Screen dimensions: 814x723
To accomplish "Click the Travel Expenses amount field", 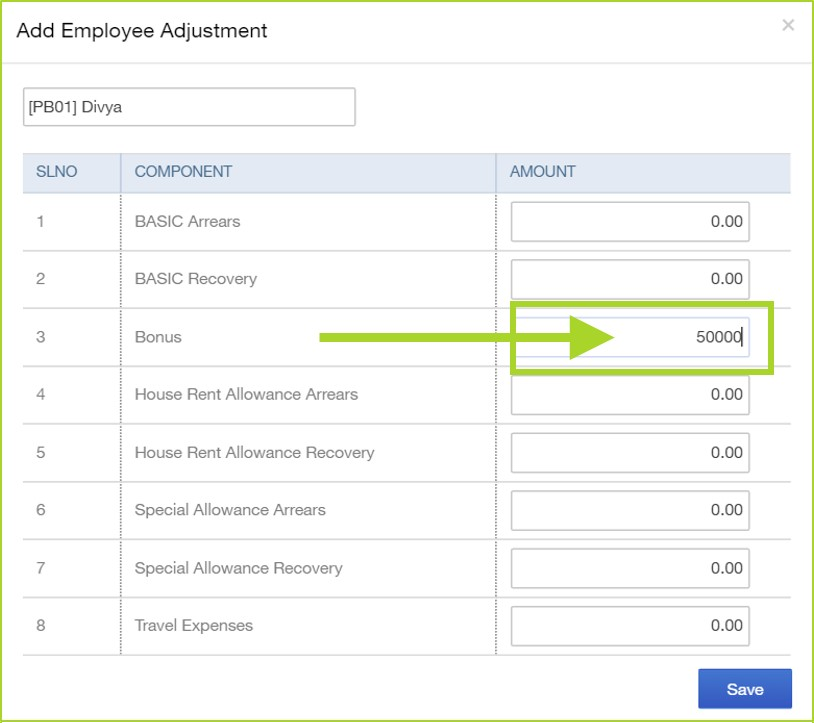I will 630,626.
